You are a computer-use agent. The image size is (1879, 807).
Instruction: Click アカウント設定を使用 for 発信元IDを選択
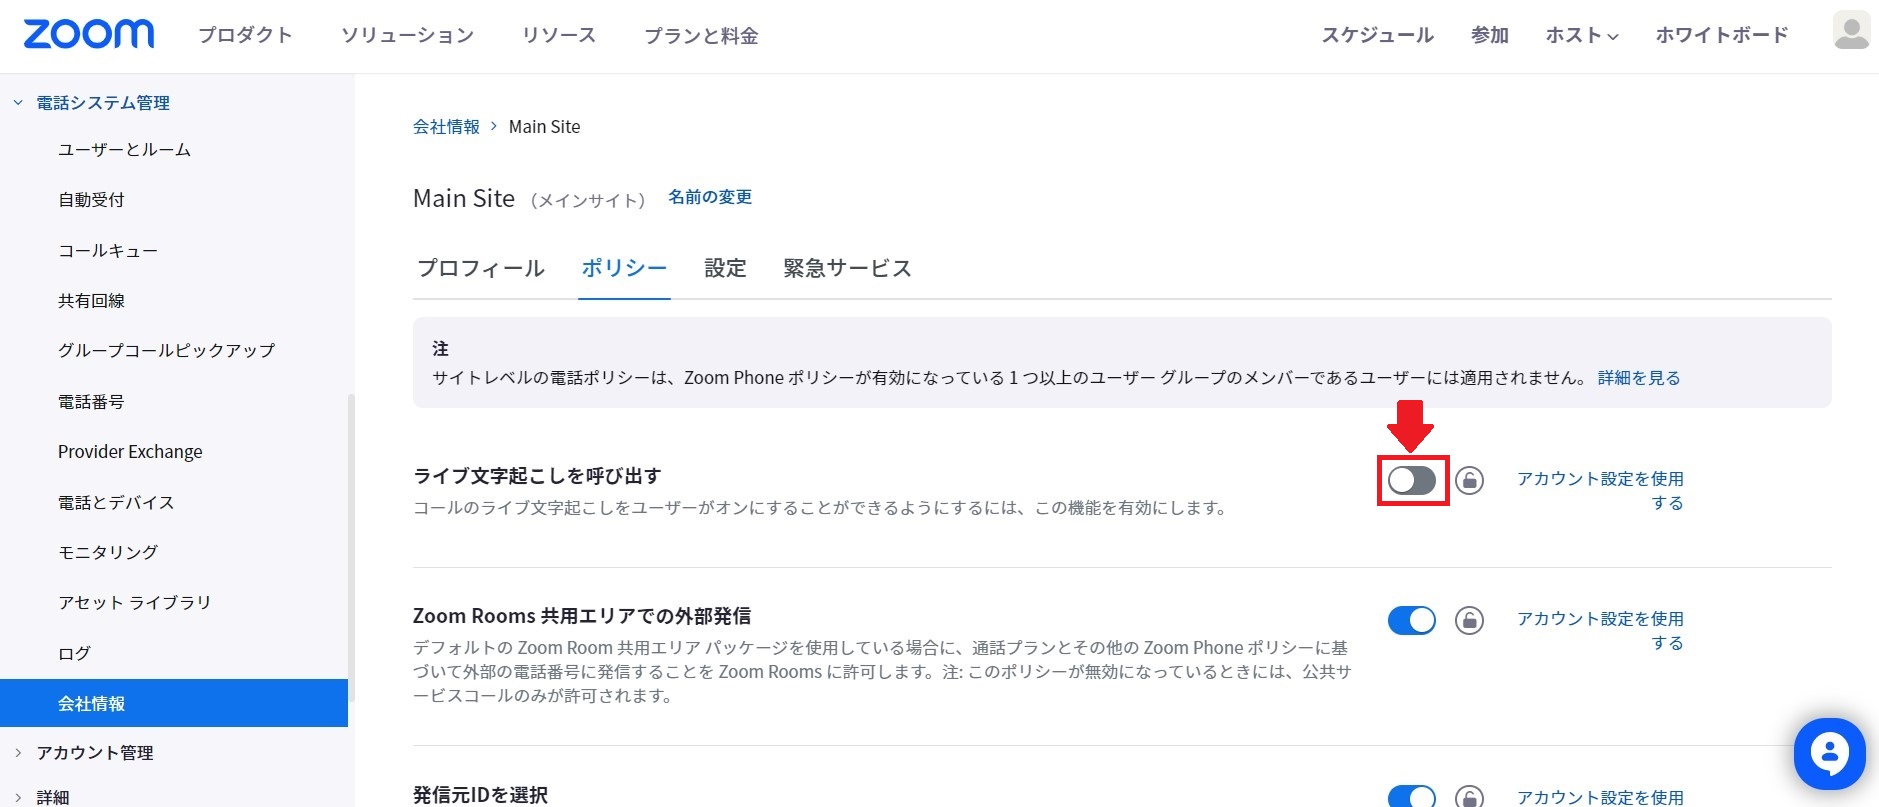point(1601,797)
